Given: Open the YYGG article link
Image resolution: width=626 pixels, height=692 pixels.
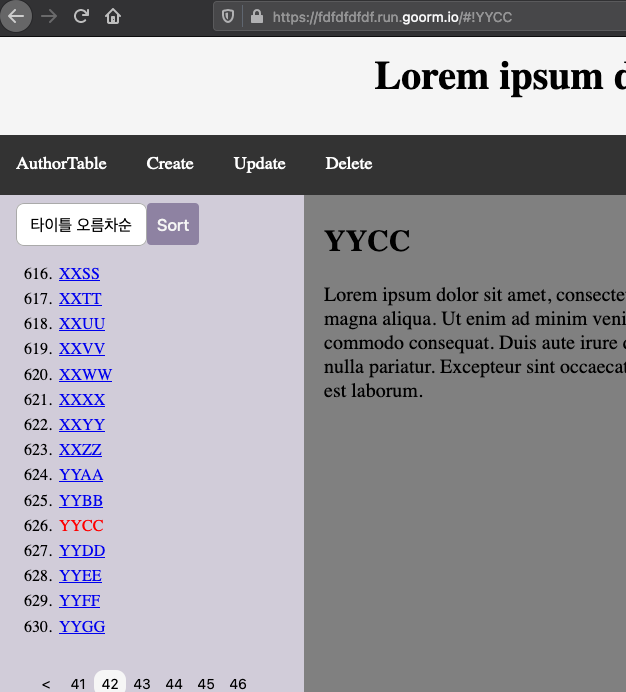Looking at the screenshot, I should point(82,627).
